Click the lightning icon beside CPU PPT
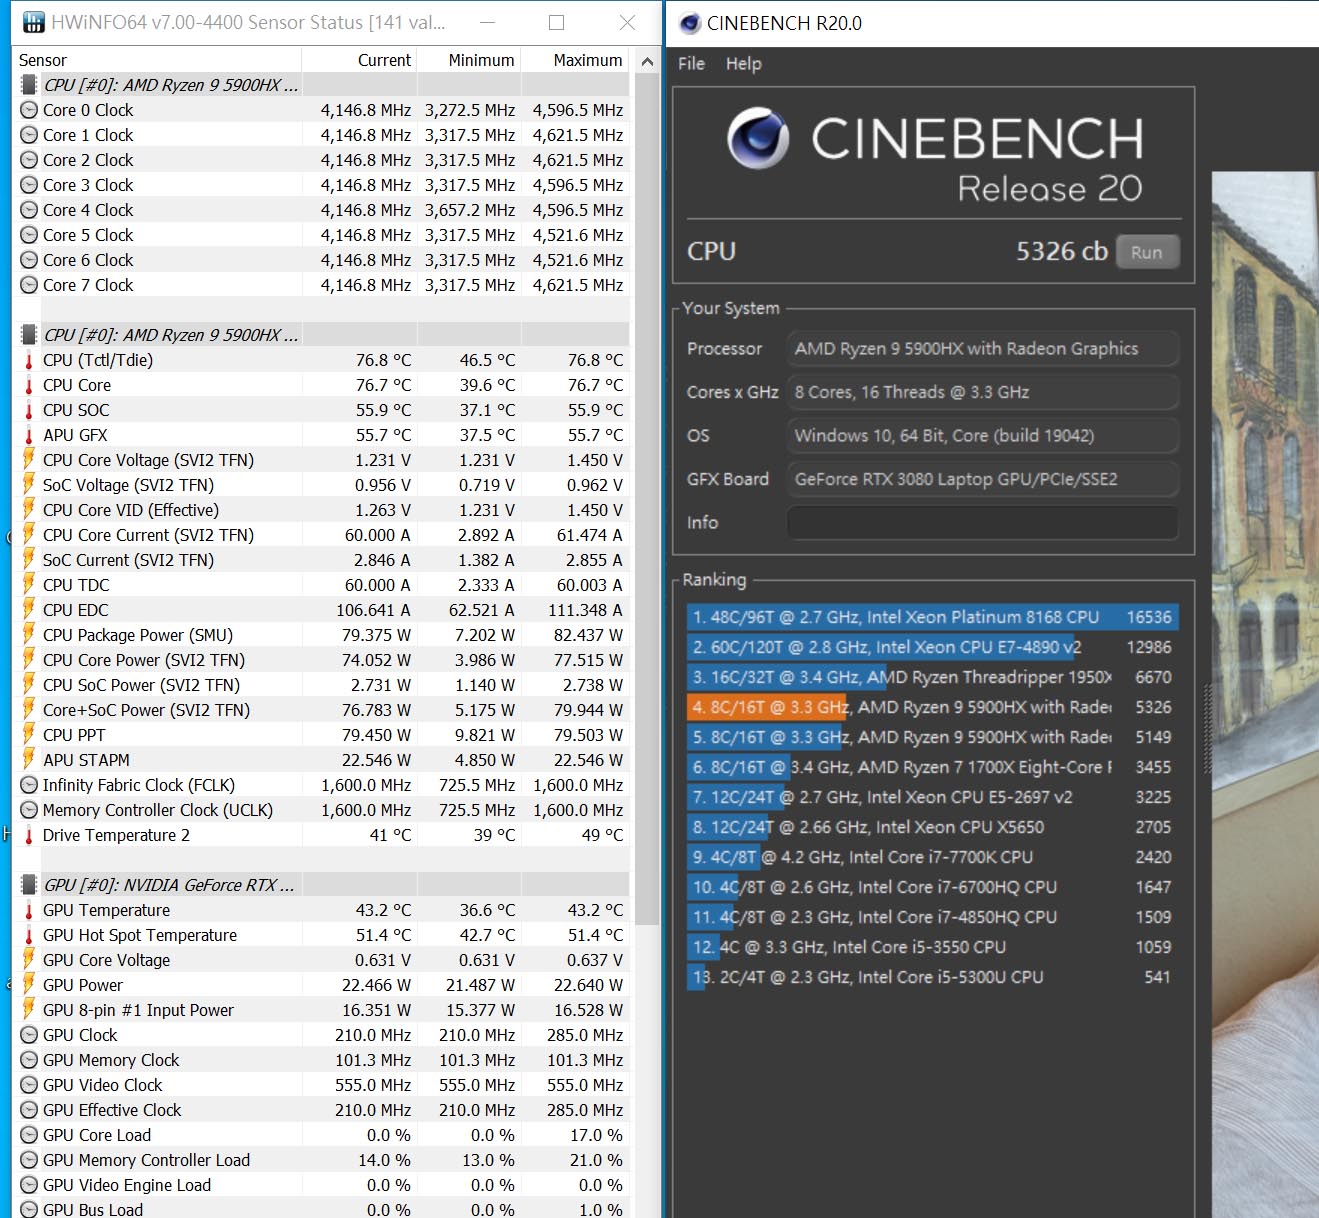 coord(29,735)
